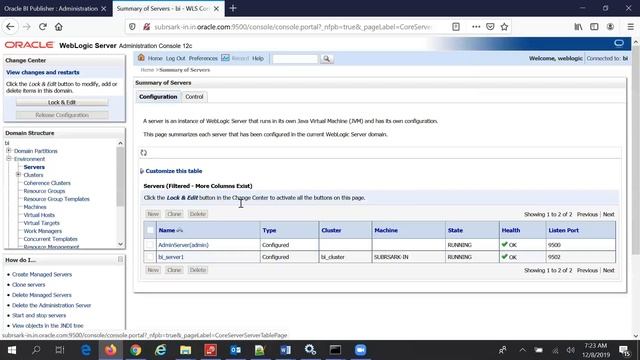Click Domain Structure scrollbar down arrow
The height and width of the screenshot is (360, 640).
point(120,244)
